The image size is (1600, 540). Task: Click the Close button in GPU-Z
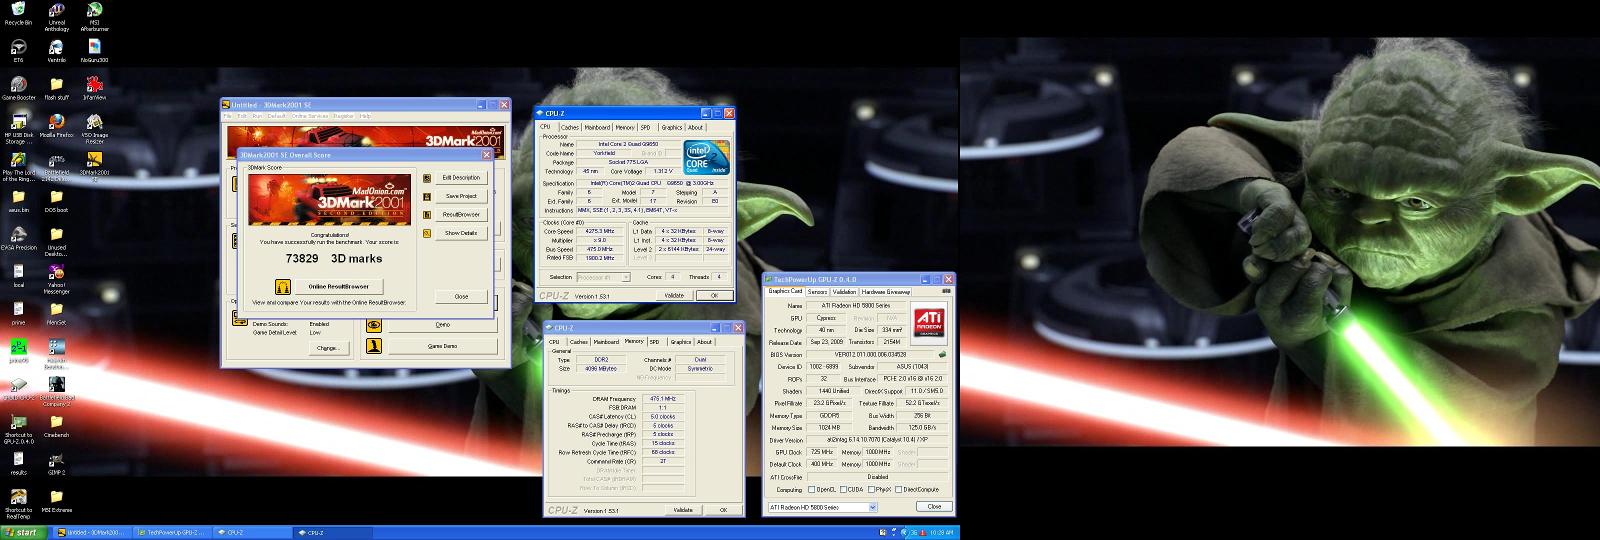click(x=934, y=507)
